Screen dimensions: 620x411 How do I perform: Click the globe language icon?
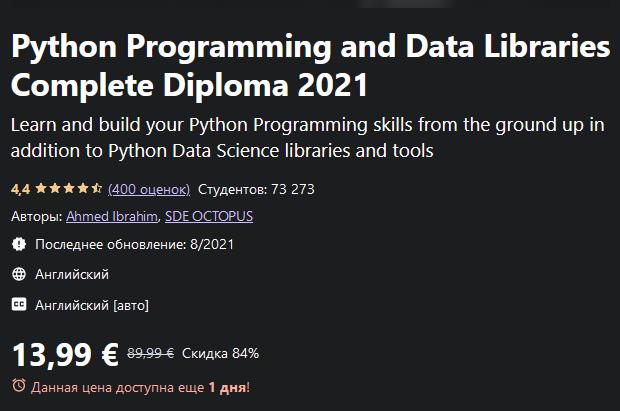(x=18, y=274)
